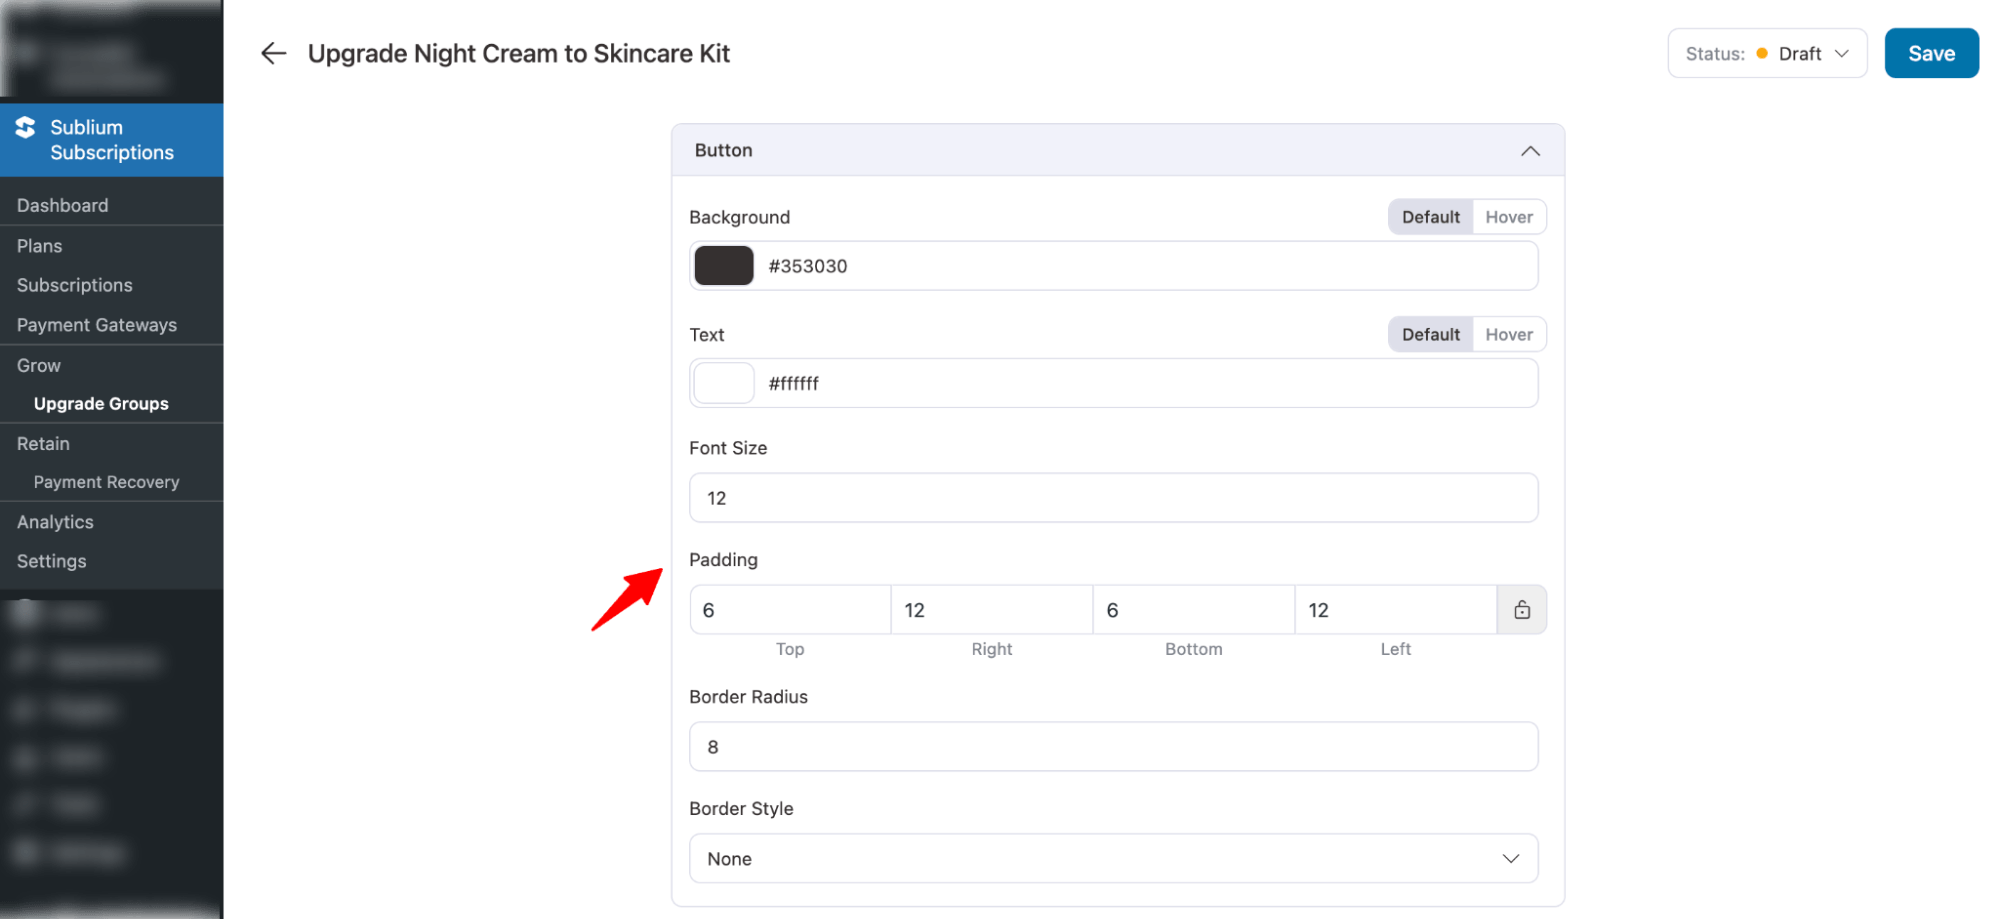Select Default state for Background
Viewport: 1999px width, 920px height.
pyautogui.click(x=1430, y=217)
